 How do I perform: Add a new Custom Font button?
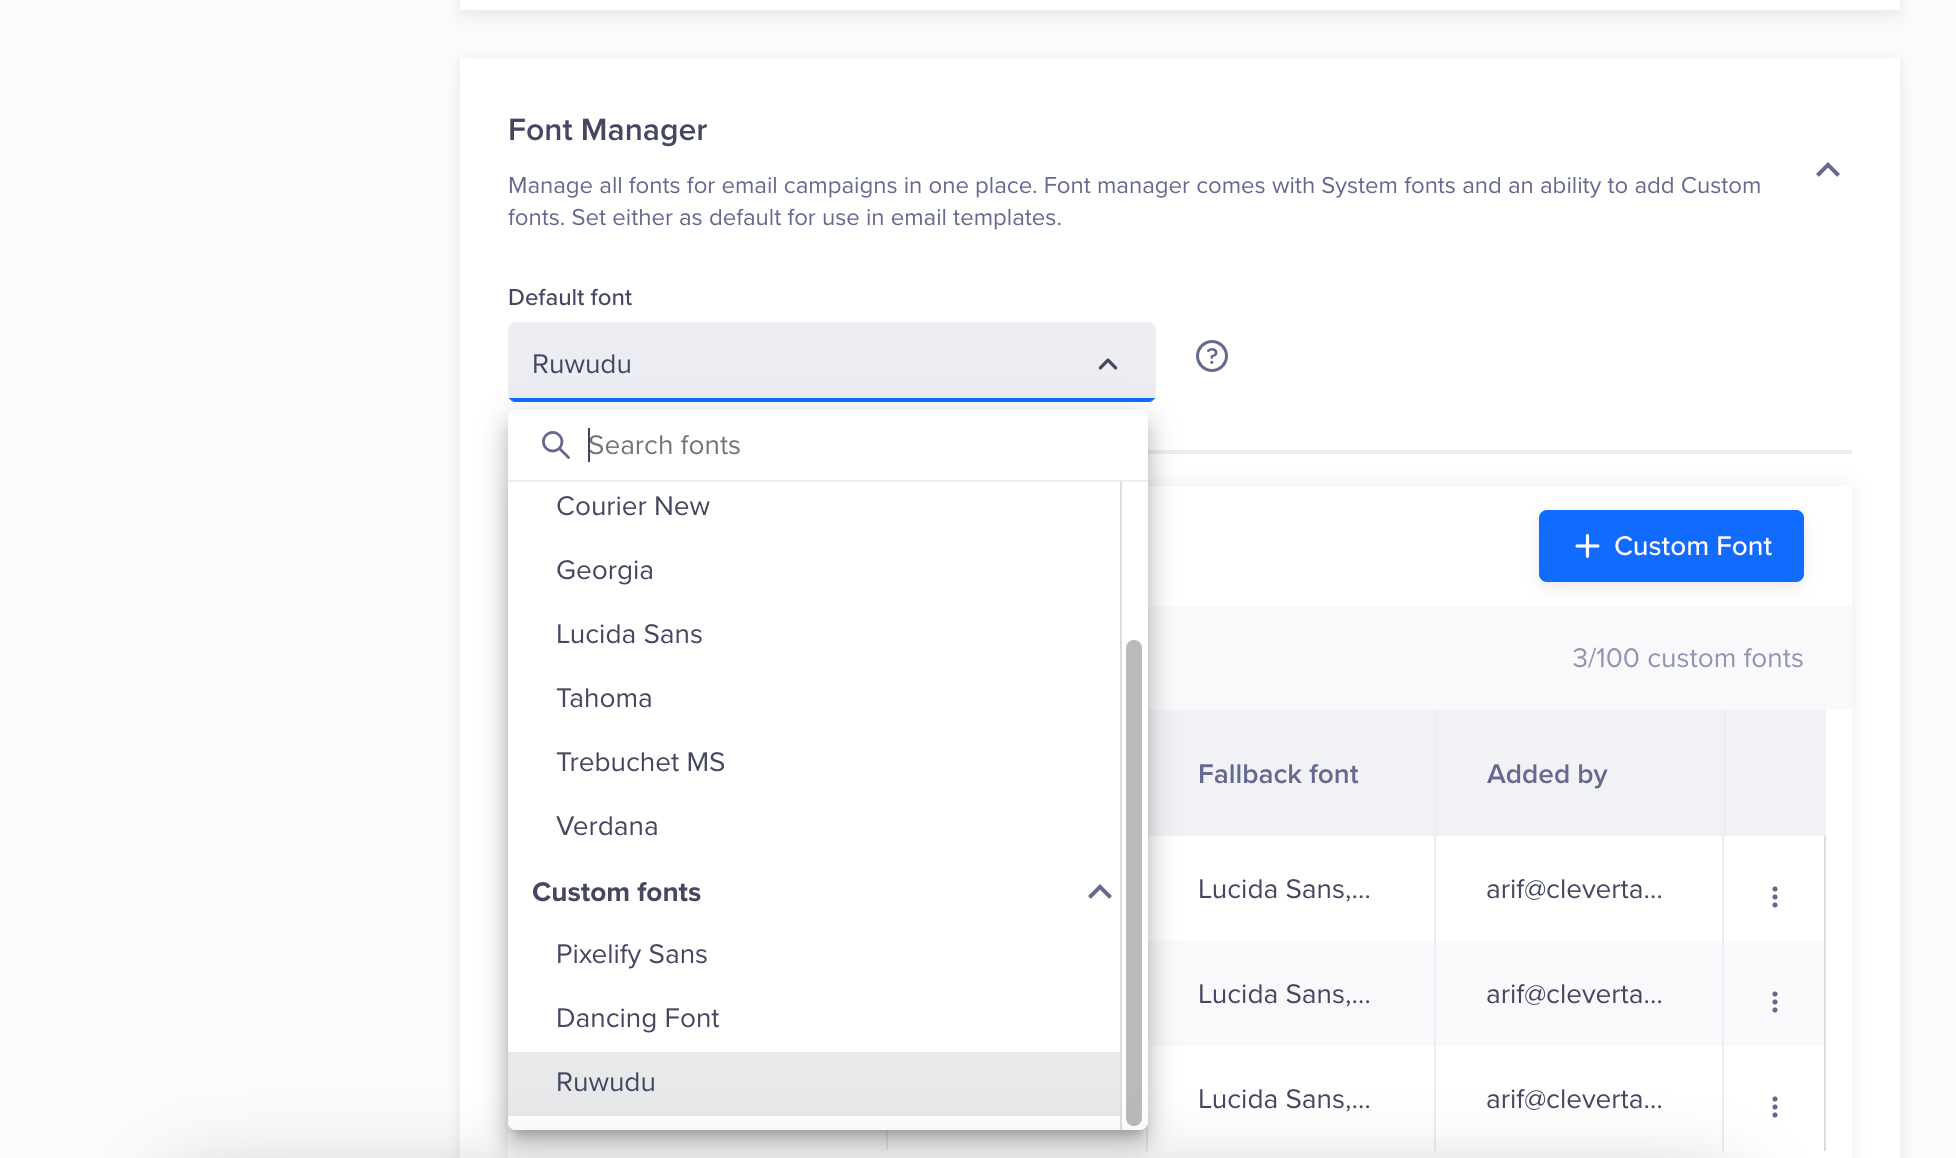point(1671,546)
